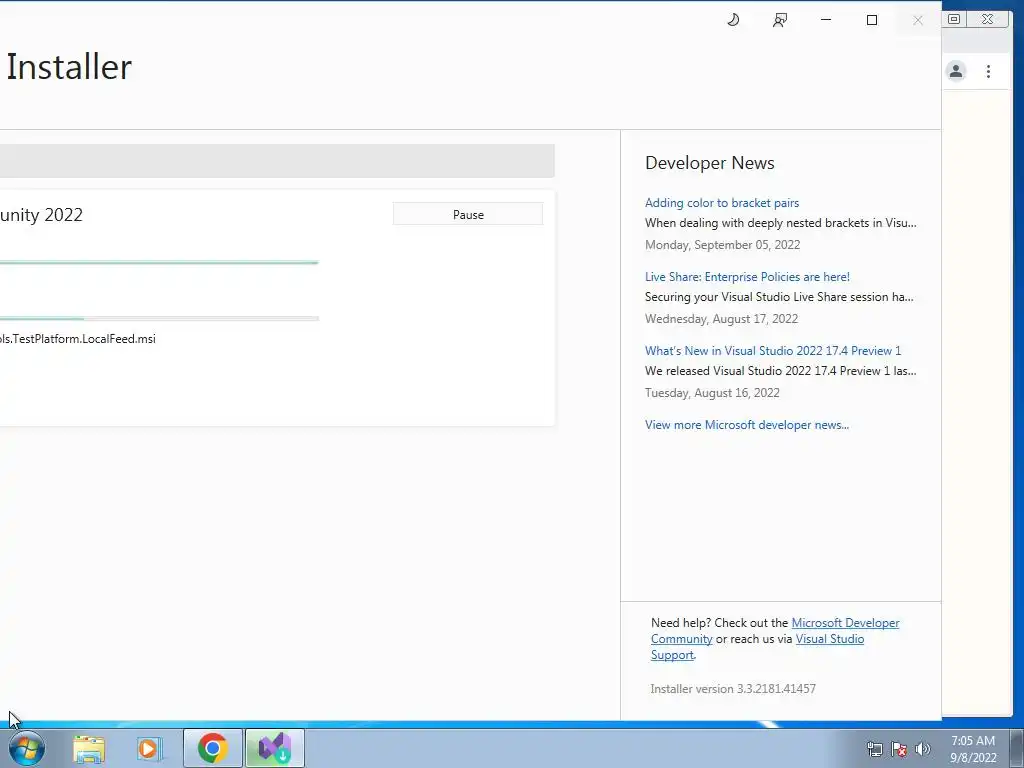Toggle dark theme moon icon in Installer
Screen dimensions: 1024x768
click(x=733, y=20)
